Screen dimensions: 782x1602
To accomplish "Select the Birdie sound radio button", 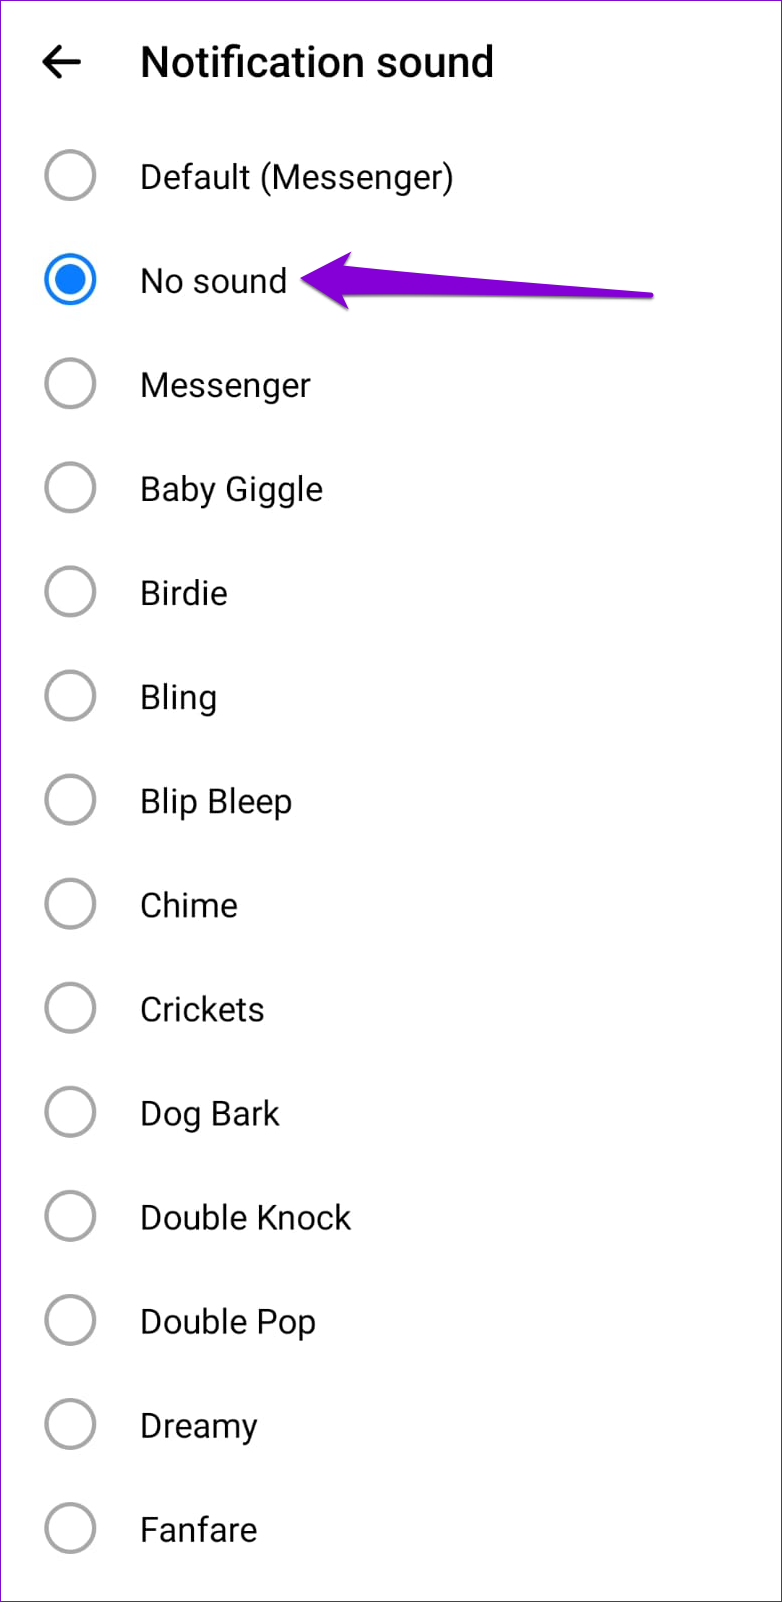I will click(x=70, y=592).
